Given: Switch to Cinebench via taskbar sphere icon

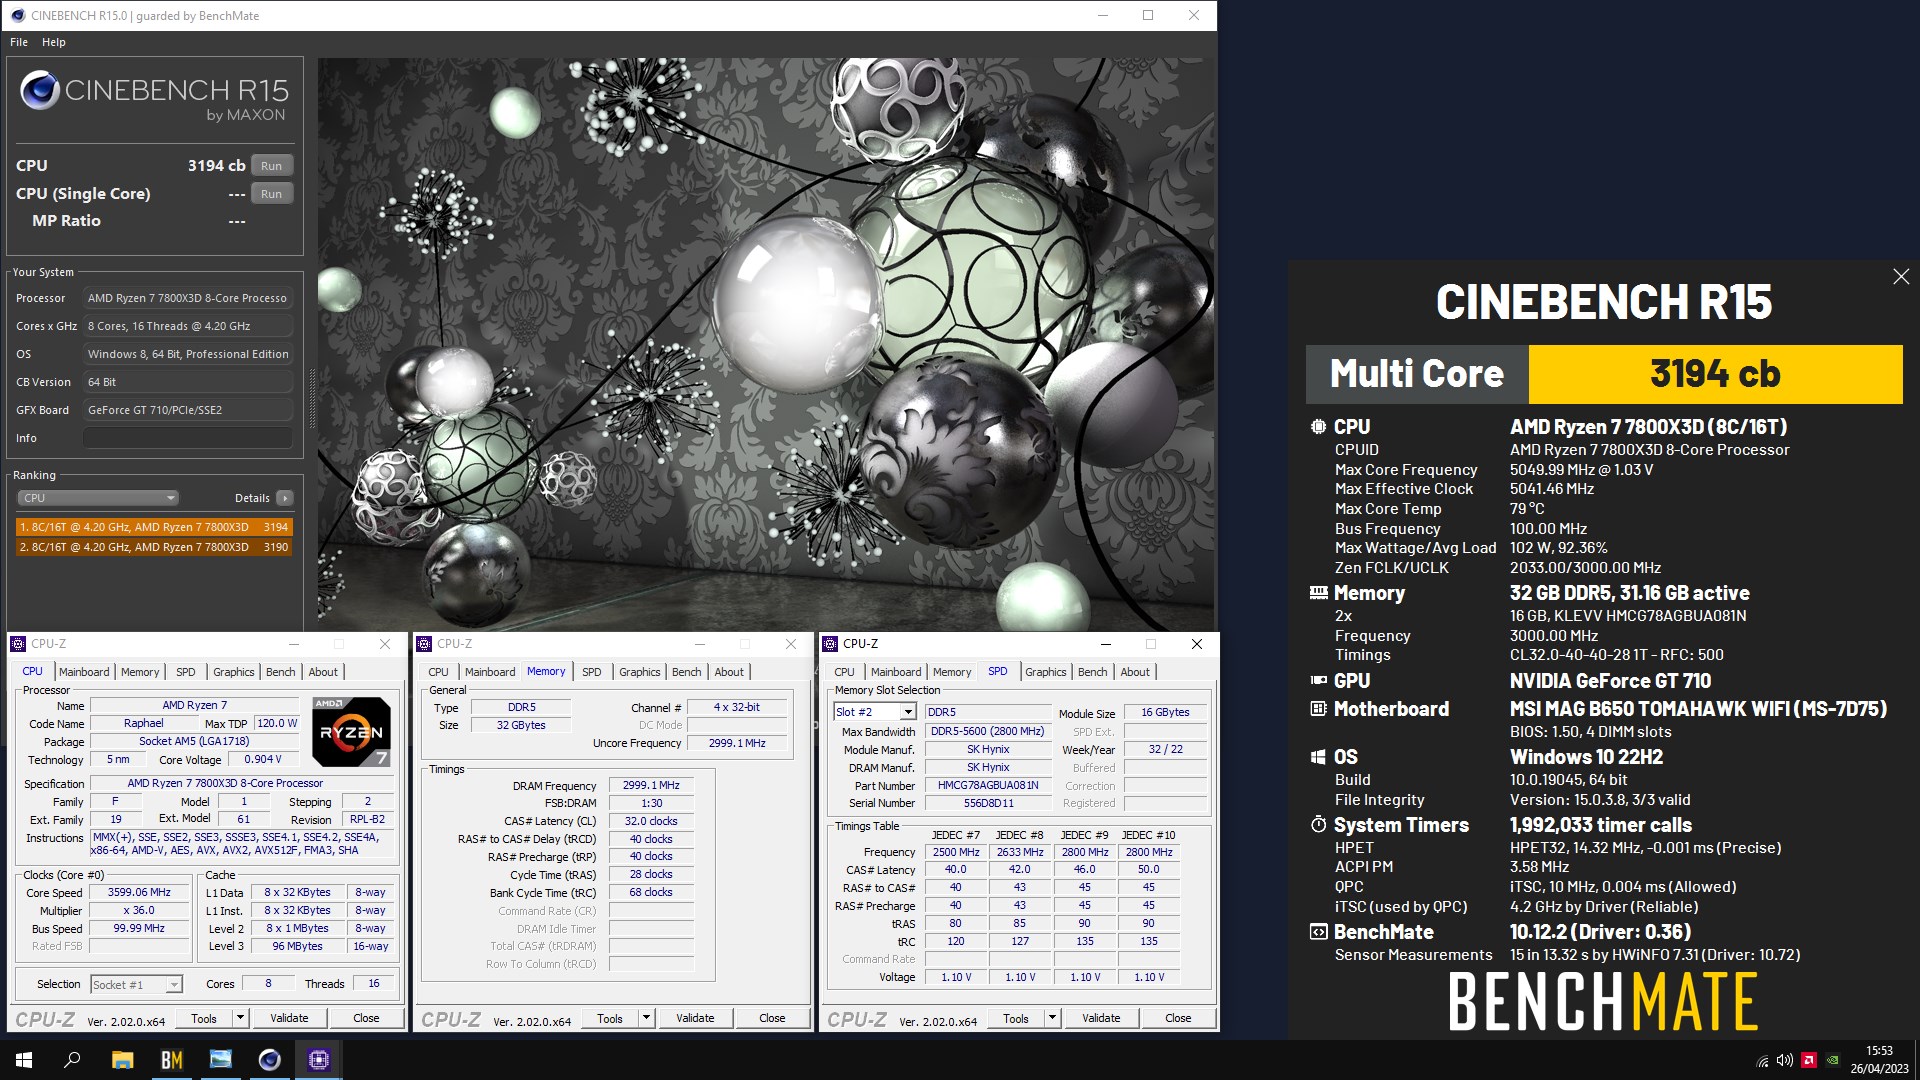Looking at the screenshot, I should click(x=269, y=1060).
